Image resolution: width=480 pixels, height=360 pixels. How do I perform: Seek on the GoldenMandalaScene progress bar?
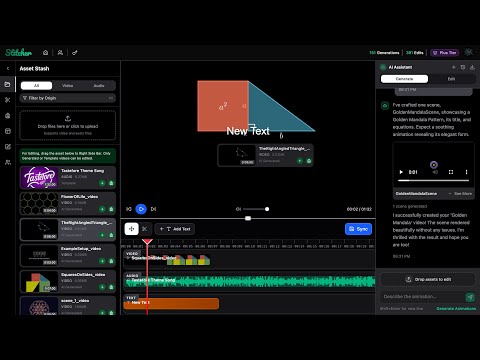433,180
